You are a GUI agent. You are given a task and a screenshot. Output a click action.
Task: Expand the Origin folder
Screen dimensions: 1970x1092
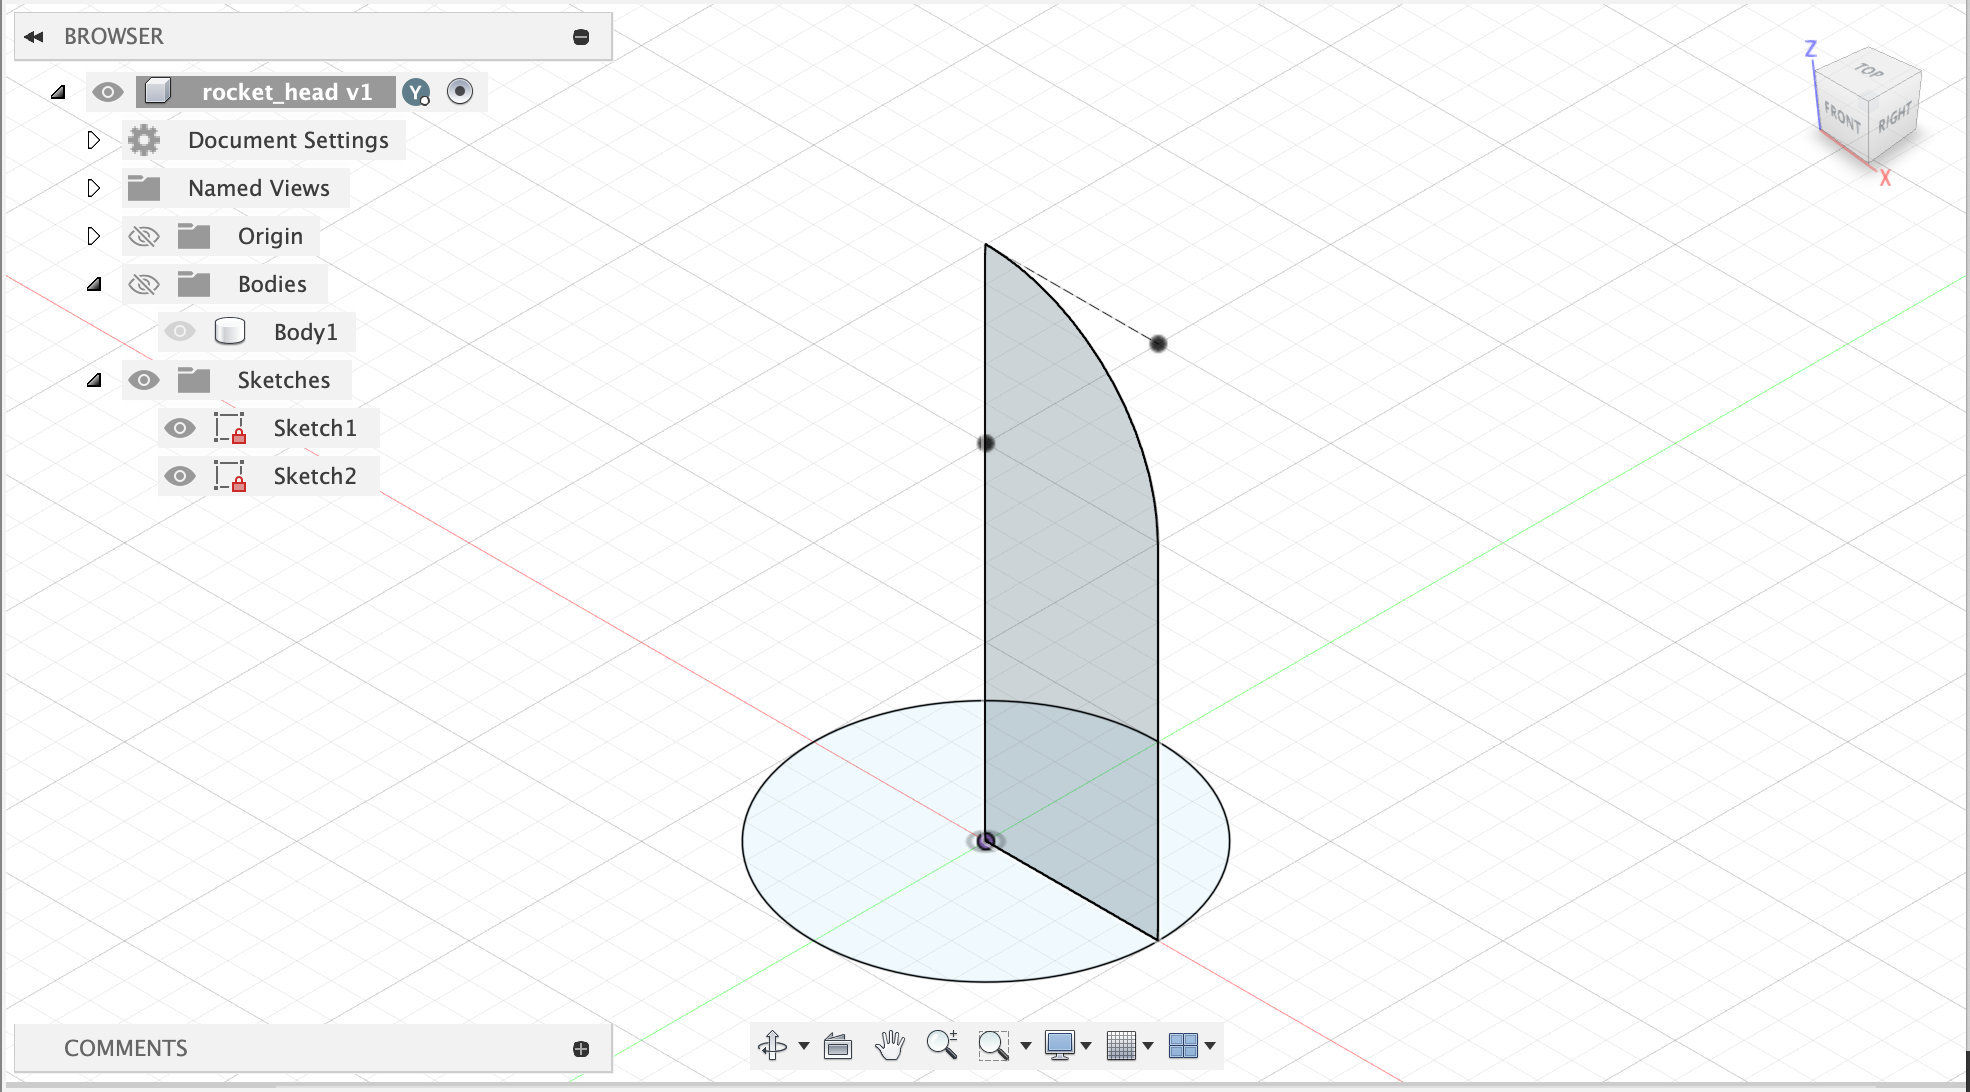(x=94, y=236)
